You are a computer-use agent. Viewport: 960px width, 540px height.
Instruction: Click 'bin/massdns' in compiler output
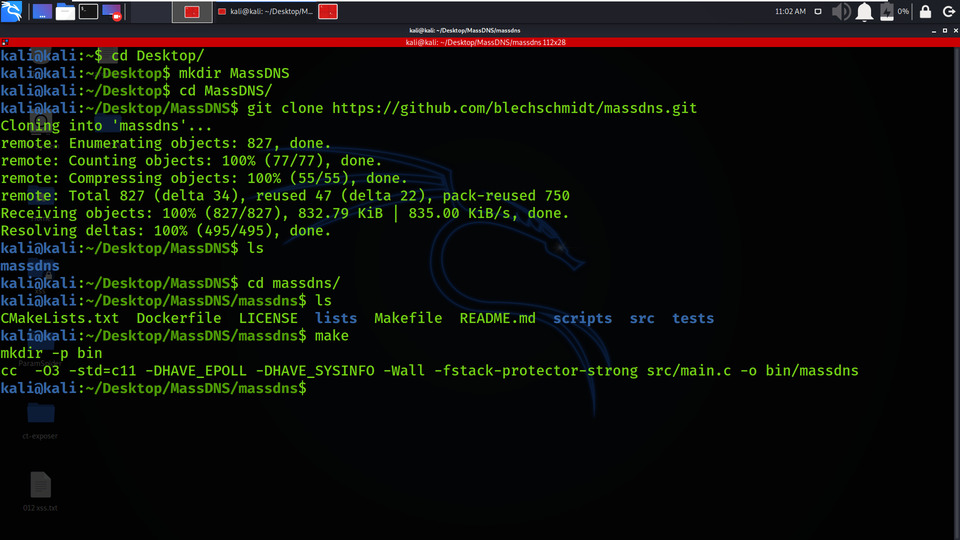812,371
